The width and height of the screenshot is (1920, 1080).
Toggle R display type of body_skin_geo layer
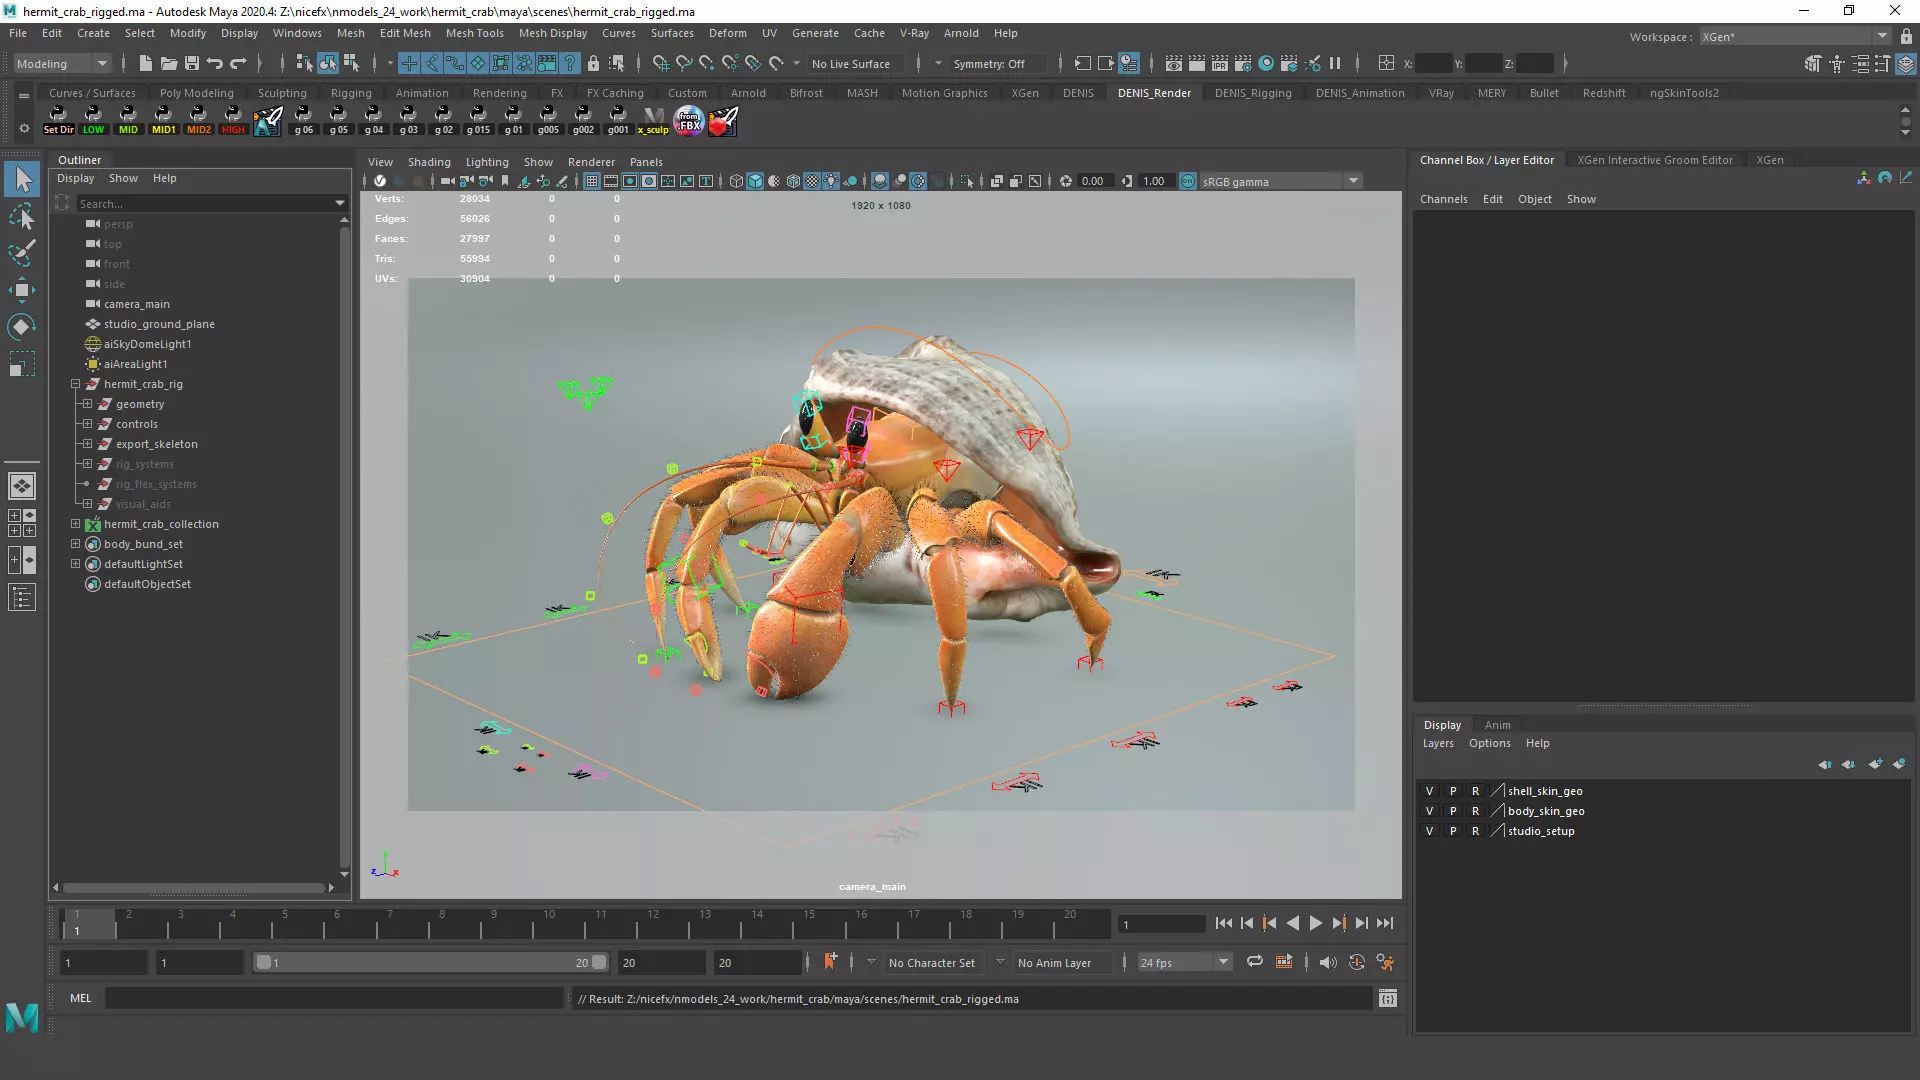pos(1475,811)
